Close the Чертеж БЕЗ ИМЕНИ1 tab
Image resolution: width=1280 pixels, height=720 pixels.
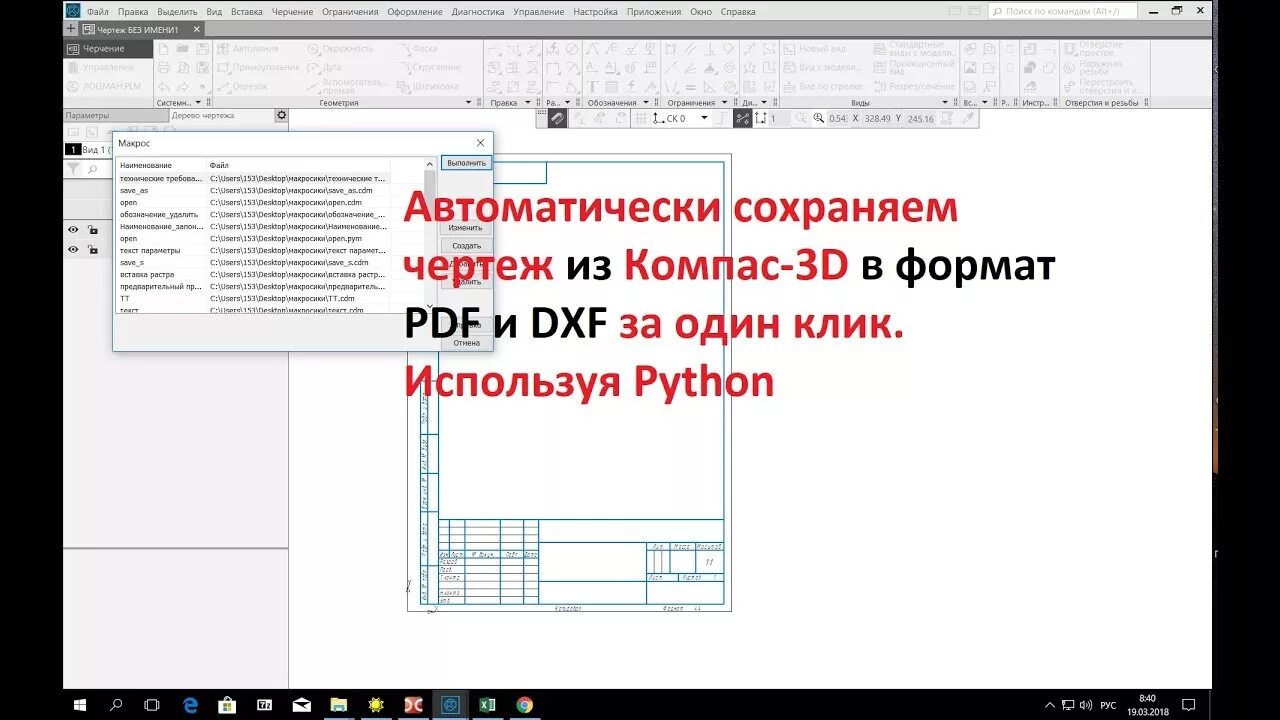click(196, 29)
